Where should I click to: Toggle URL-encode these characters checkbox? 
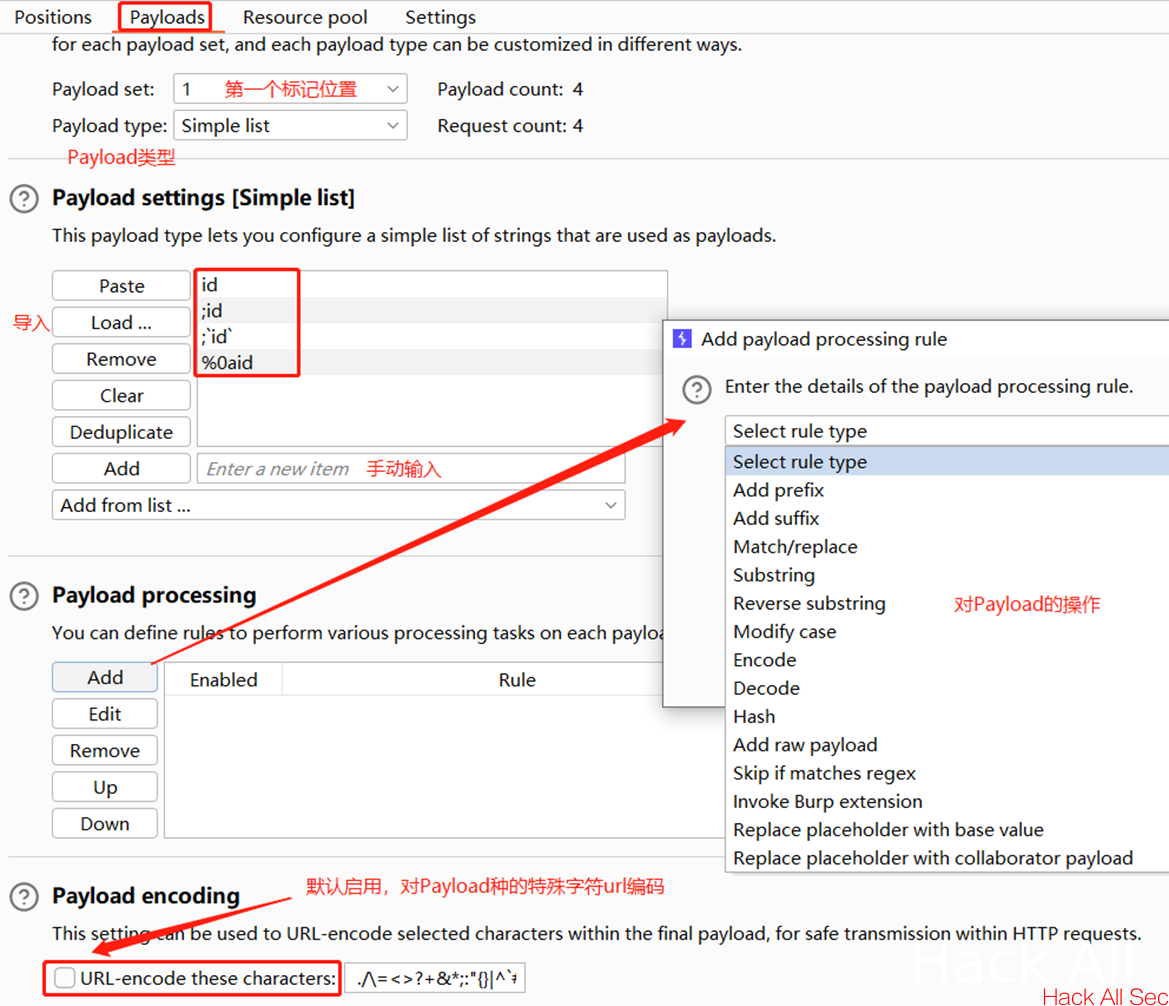coord(65,978)
